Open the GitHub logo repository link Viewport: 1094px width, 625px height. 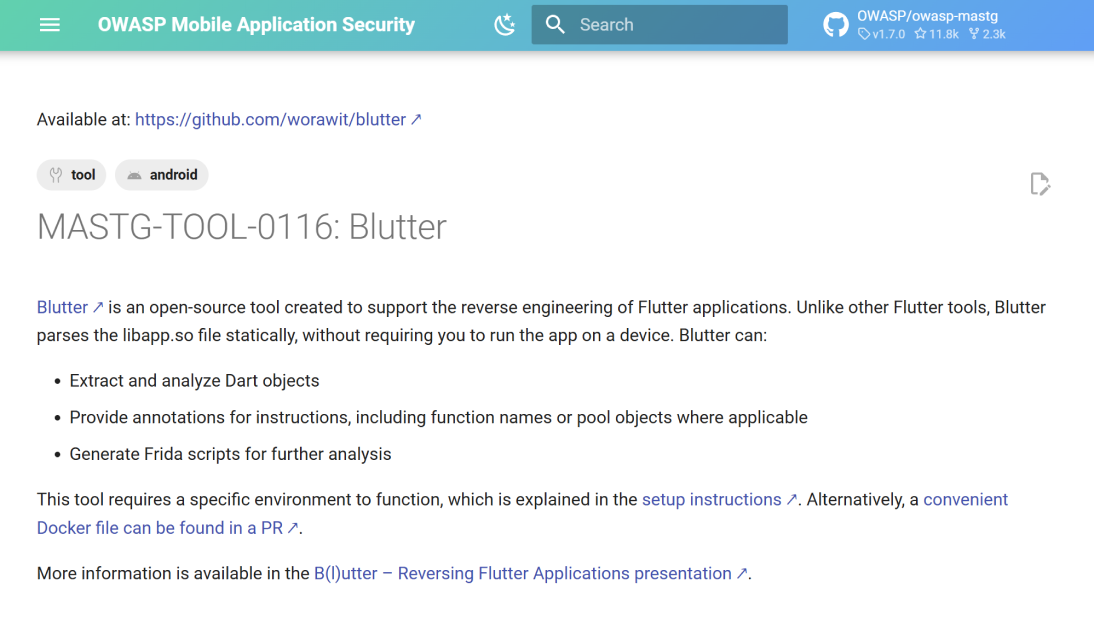click(x=835, y=25)
